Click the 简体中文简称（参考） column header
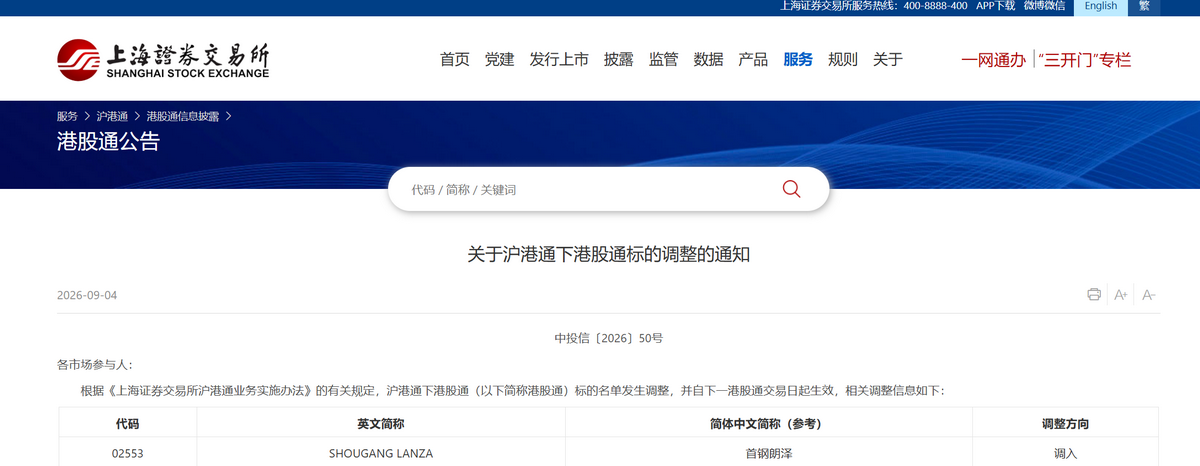This screenshot has width=1200, height=466. coord(769,424)
